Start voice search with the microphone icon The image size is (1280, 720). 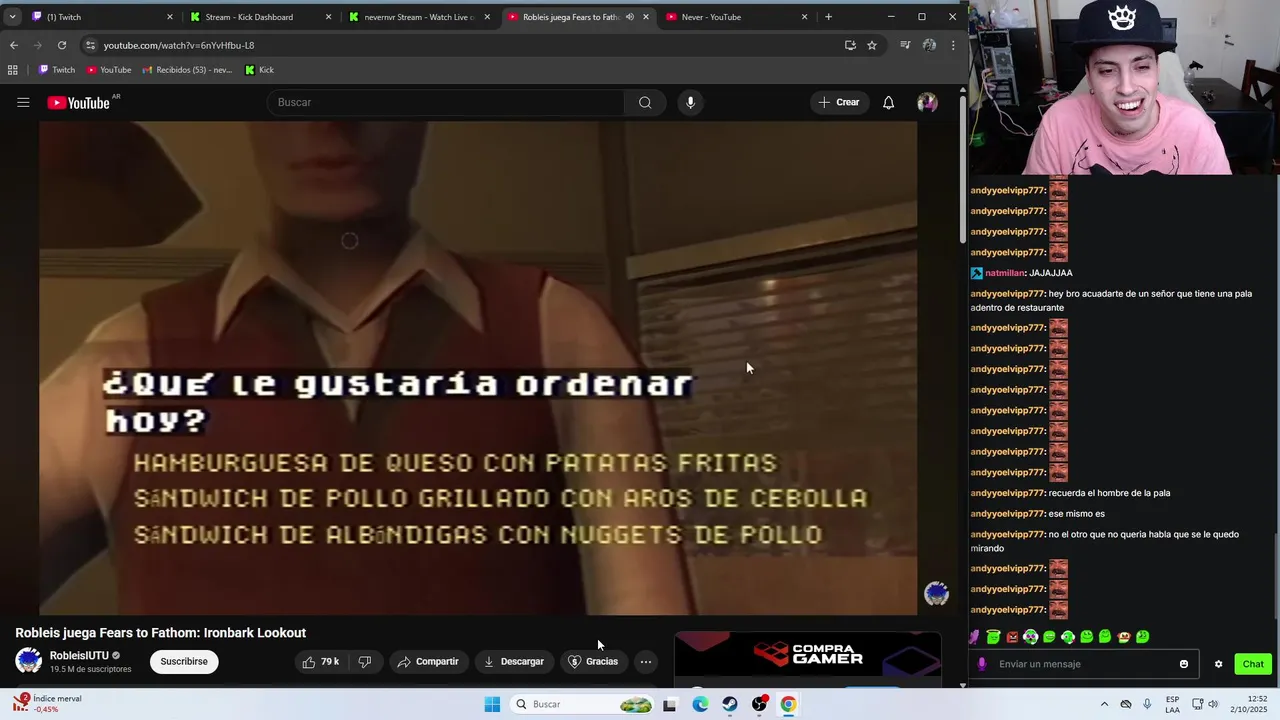pos(690,102)
